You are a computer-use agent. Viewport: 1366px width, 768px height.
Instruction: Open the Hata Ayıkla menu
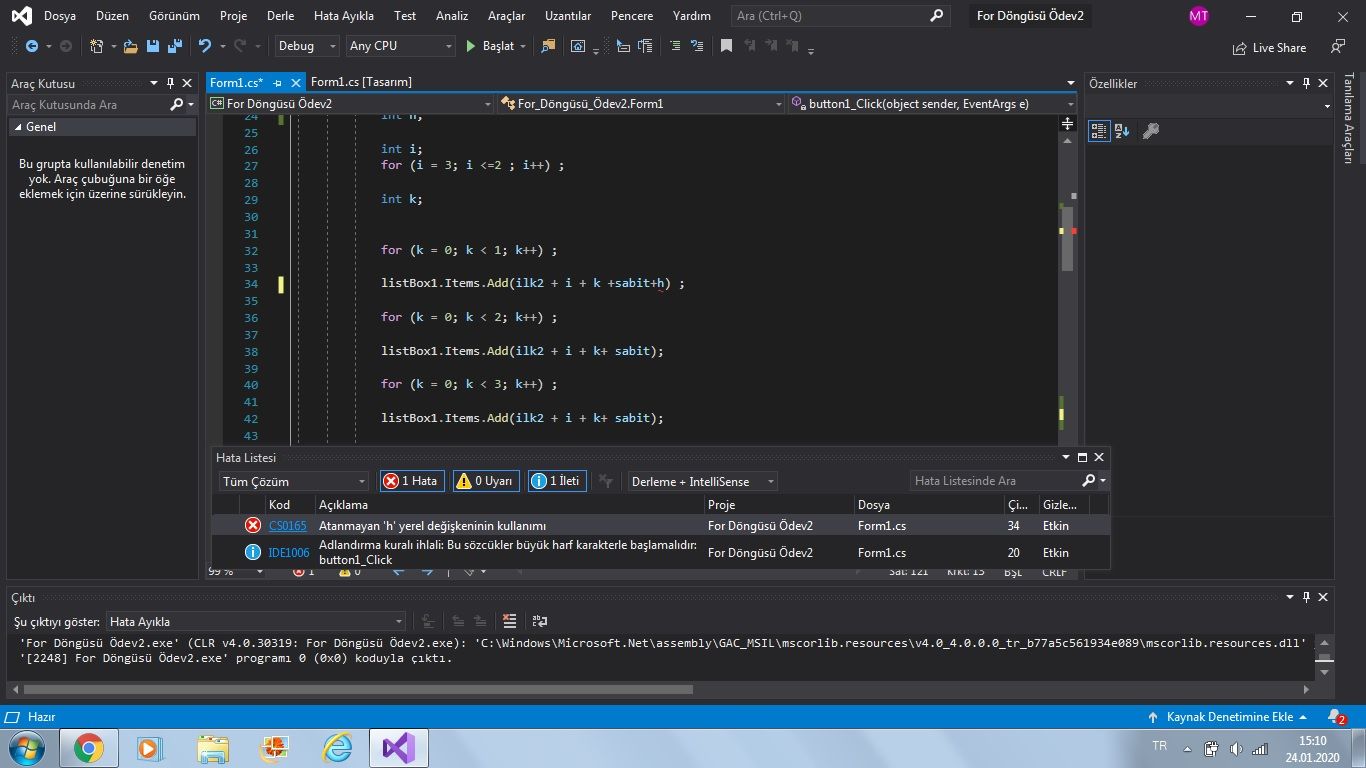tap(343, 16)
